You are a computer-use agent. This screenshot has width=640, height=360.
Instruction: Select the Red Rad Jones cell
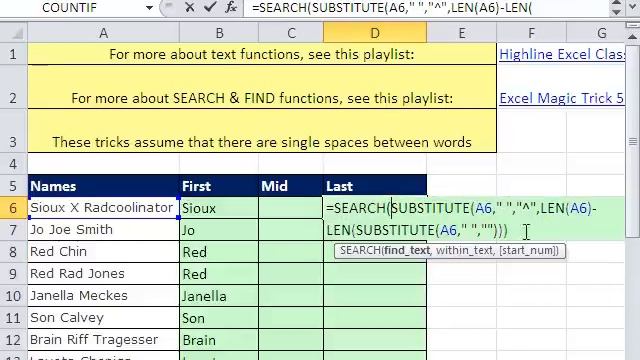[x=103, y=273]
